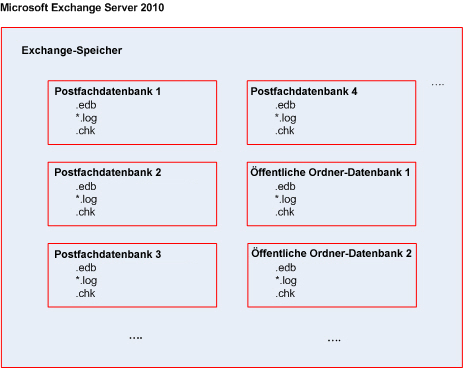This screenshot has width=463, height=368.
Task: Select the Postfachdatenbank 1 box title
Action: 108,91
